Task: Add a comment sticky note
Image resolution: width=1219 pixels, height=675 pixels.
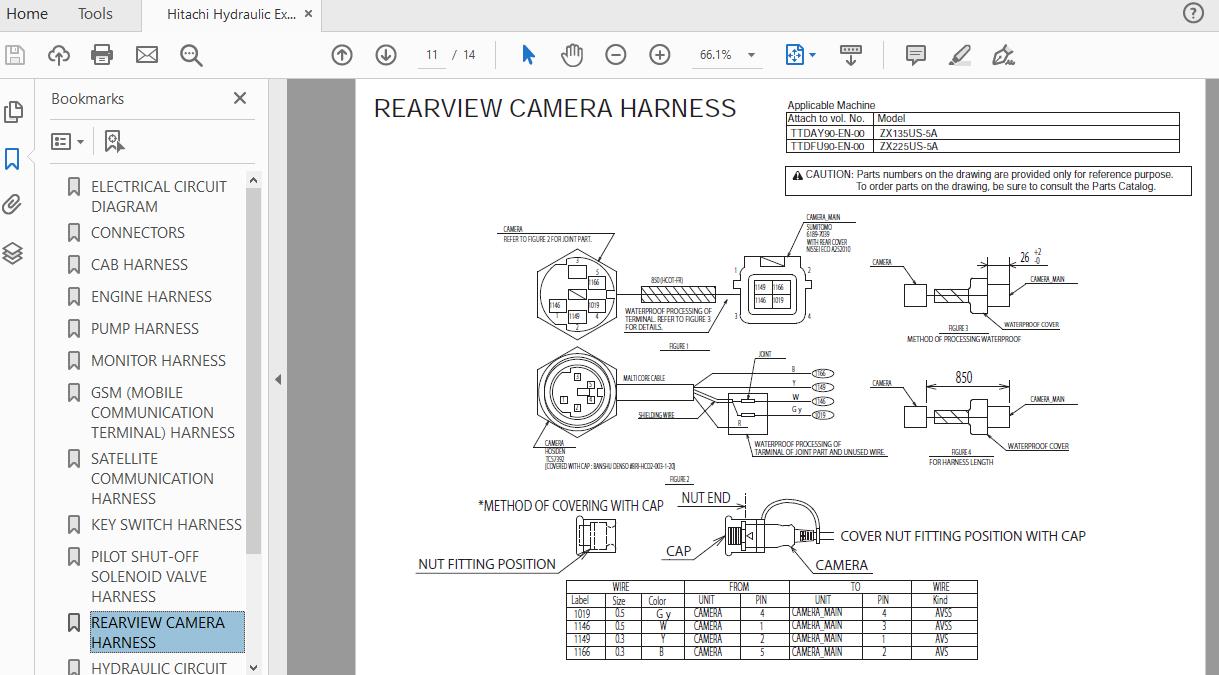Action: [915, 55]
